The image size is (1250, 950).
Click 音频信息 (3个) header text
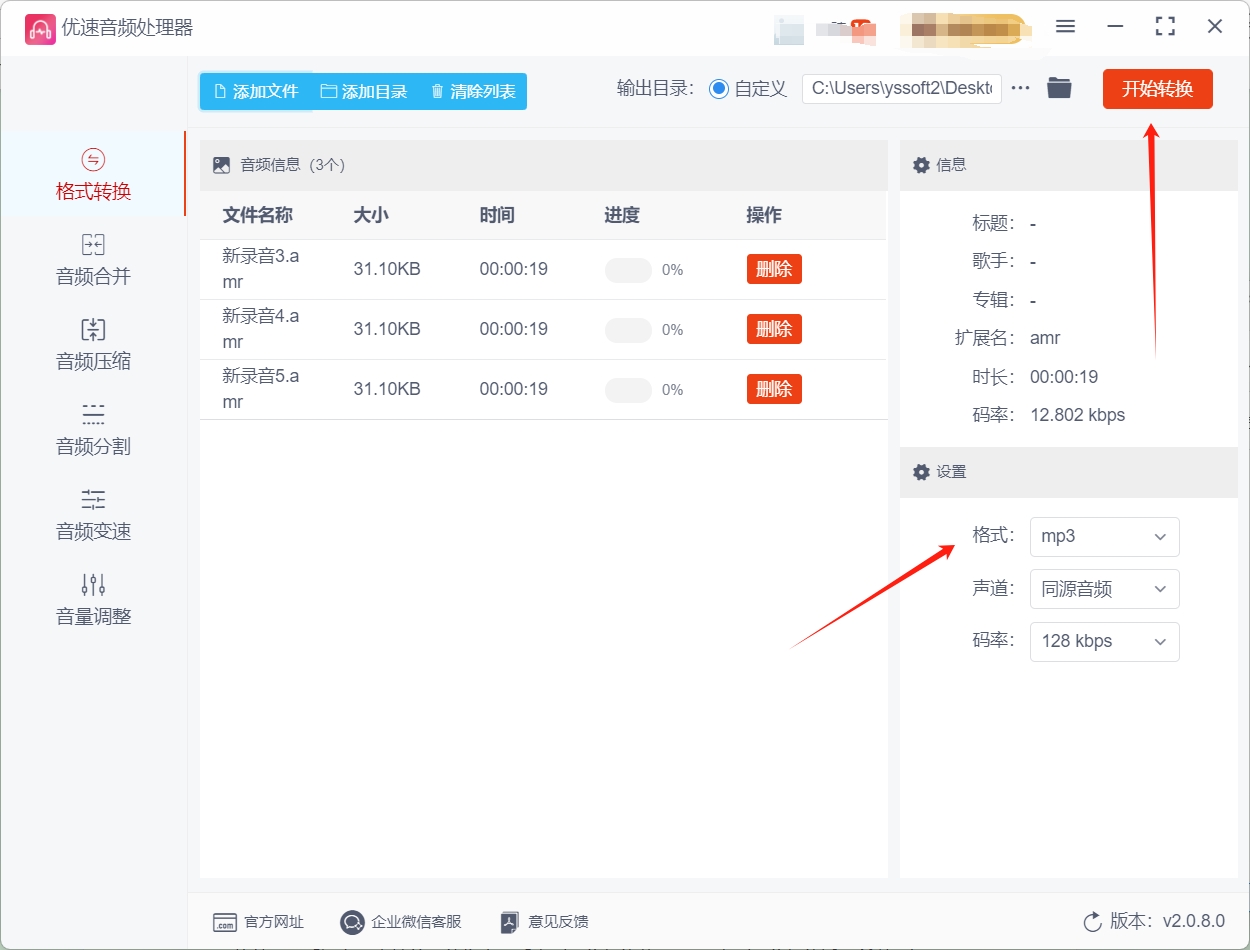pos(293,165)
